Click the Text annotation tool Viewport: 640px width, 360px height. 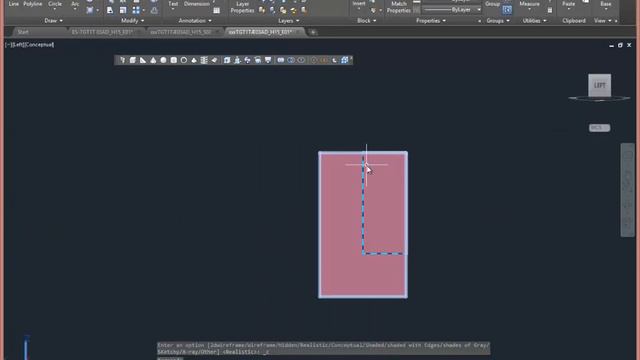tap(173, 4)
